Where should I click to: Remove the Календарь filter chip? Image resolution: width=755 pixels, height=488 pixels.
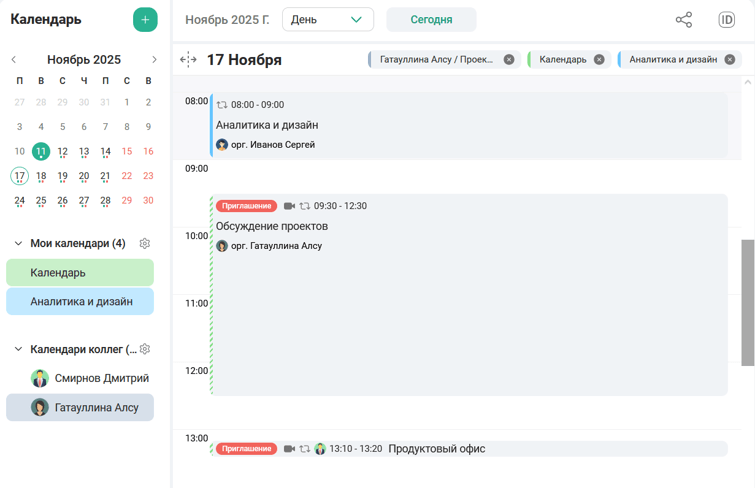[x=599, y=60]
